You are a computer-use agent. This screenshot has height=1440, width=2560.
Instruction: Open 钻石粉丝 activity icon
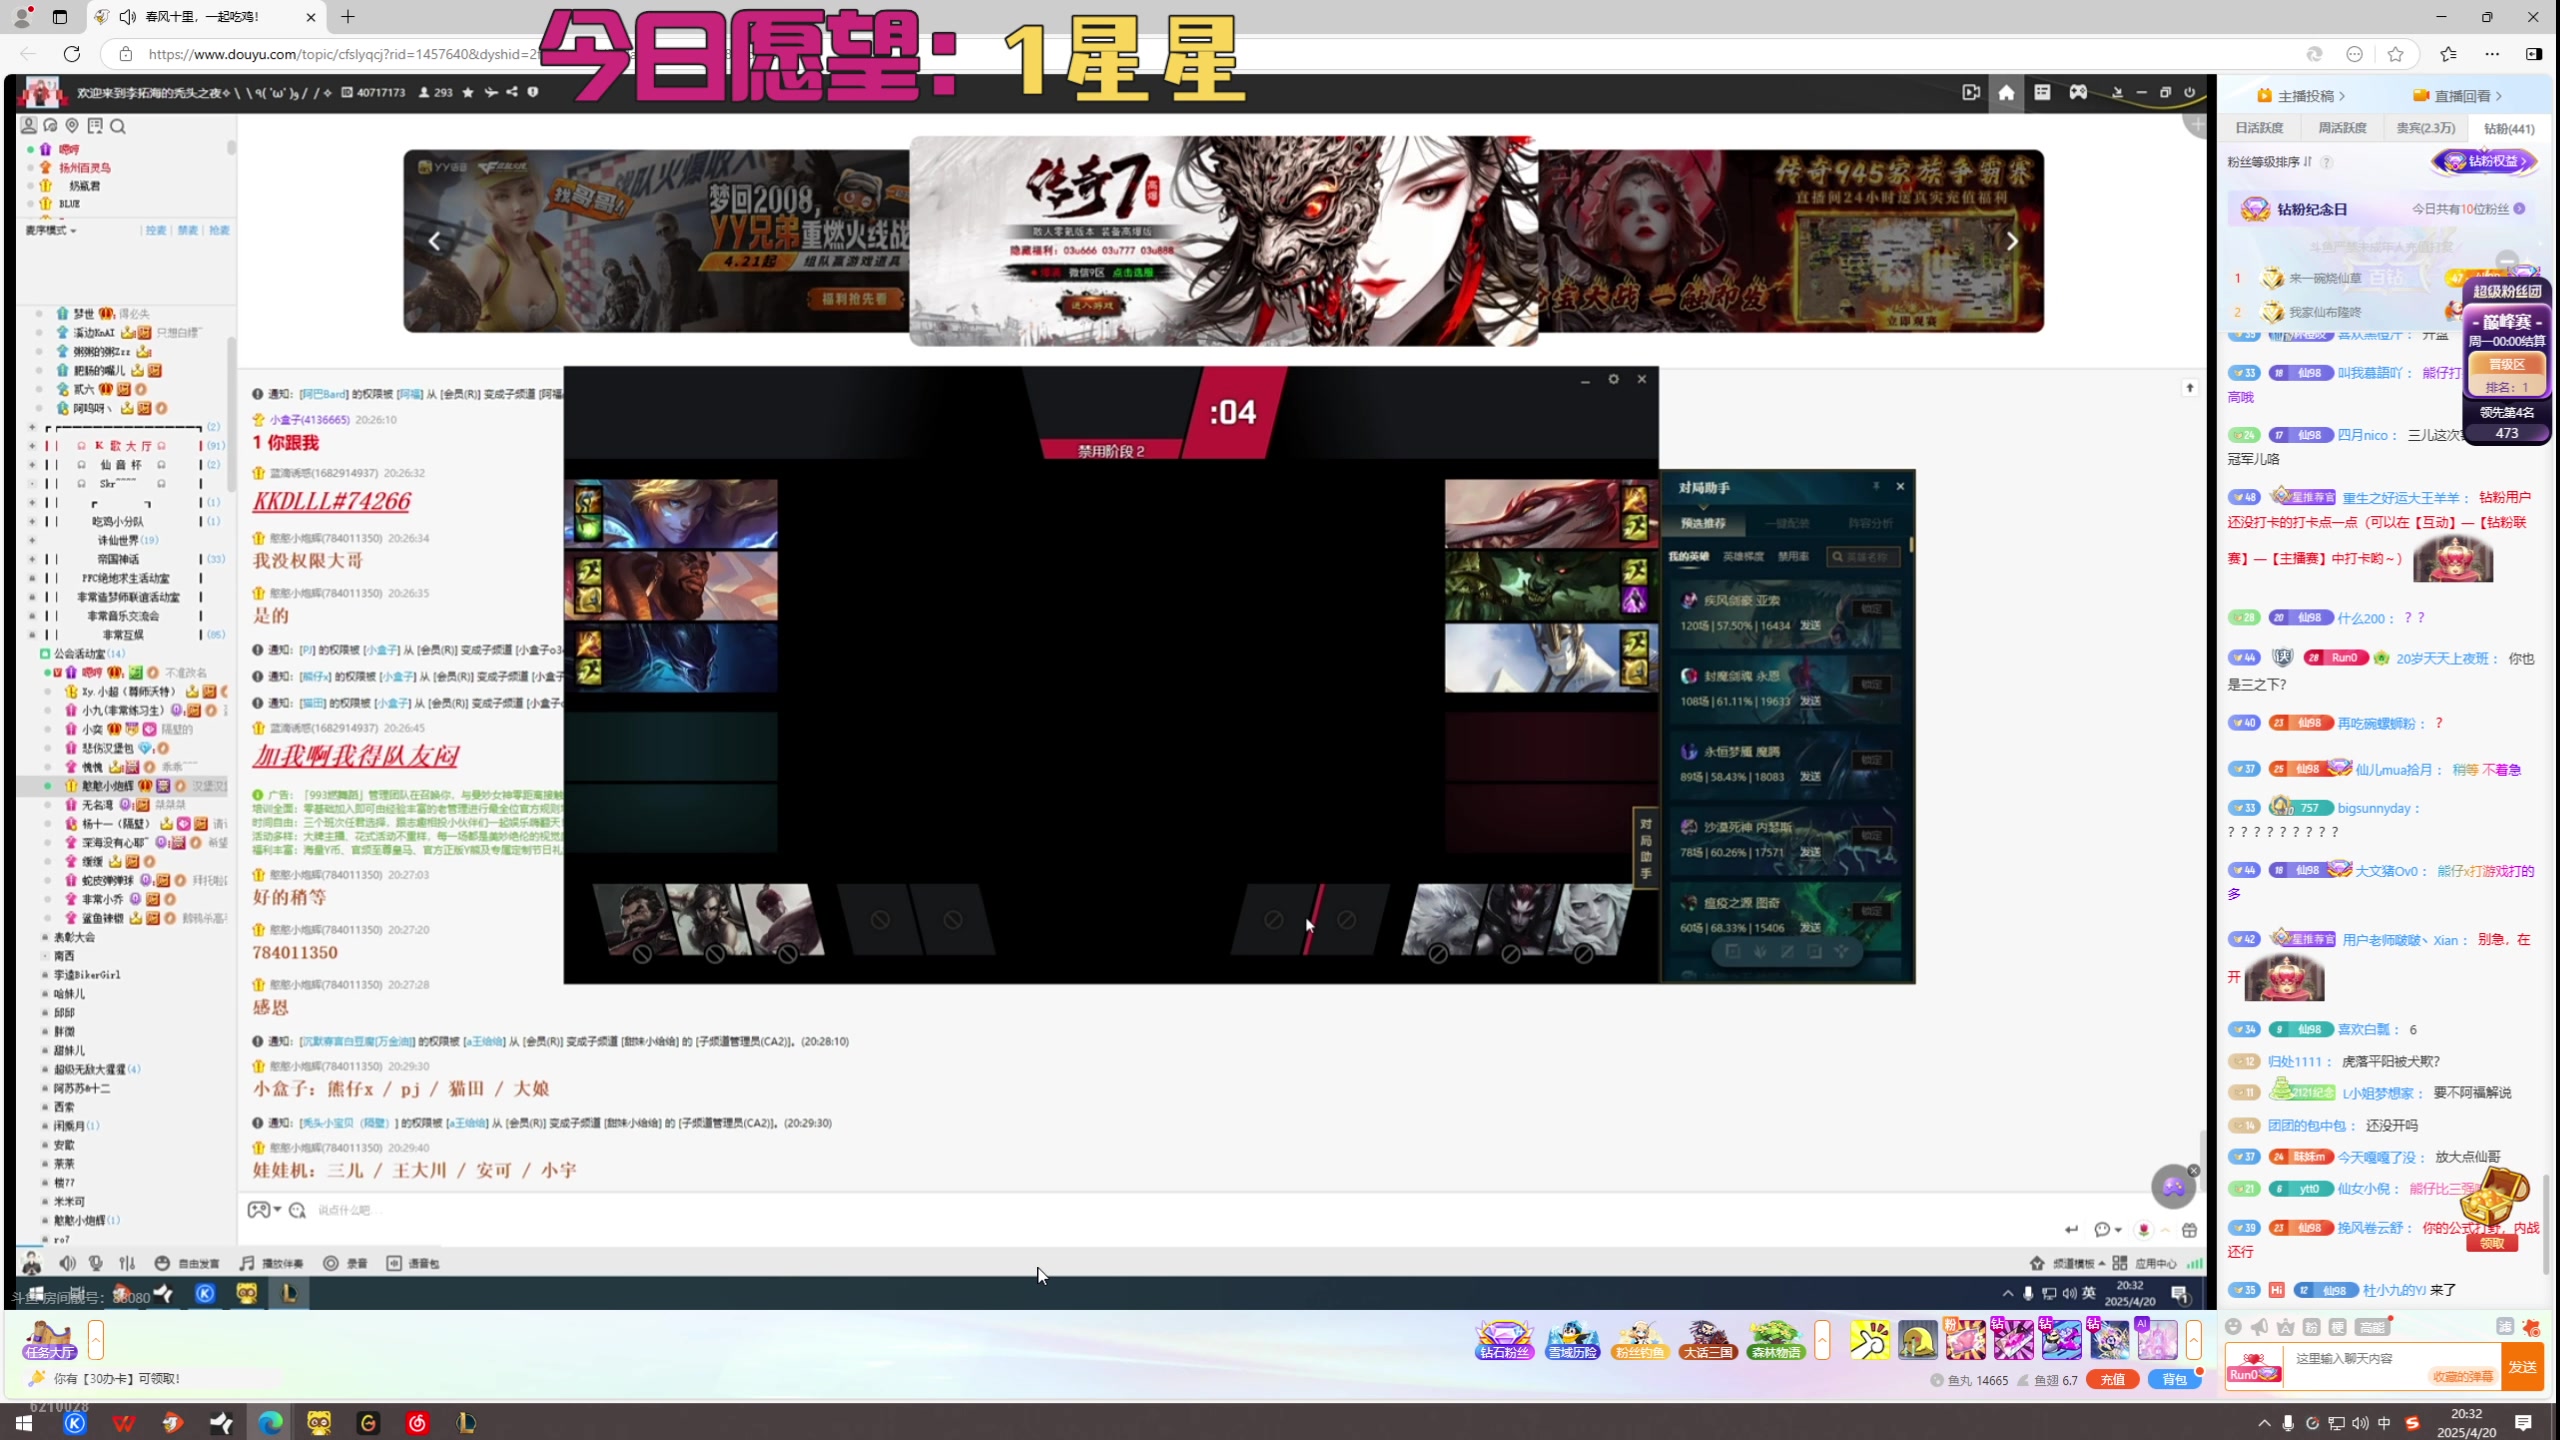point(1504,1340)
